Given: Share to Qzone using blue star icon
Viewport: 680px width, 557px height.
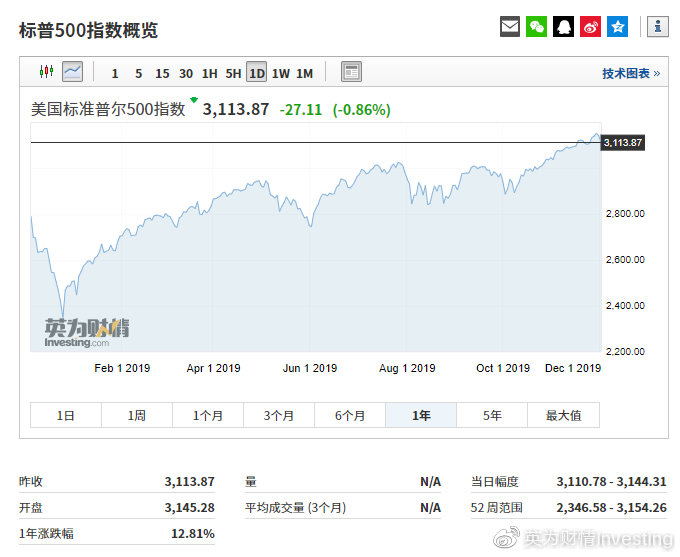Looking at the screenshot, I should tap(618, 27).
